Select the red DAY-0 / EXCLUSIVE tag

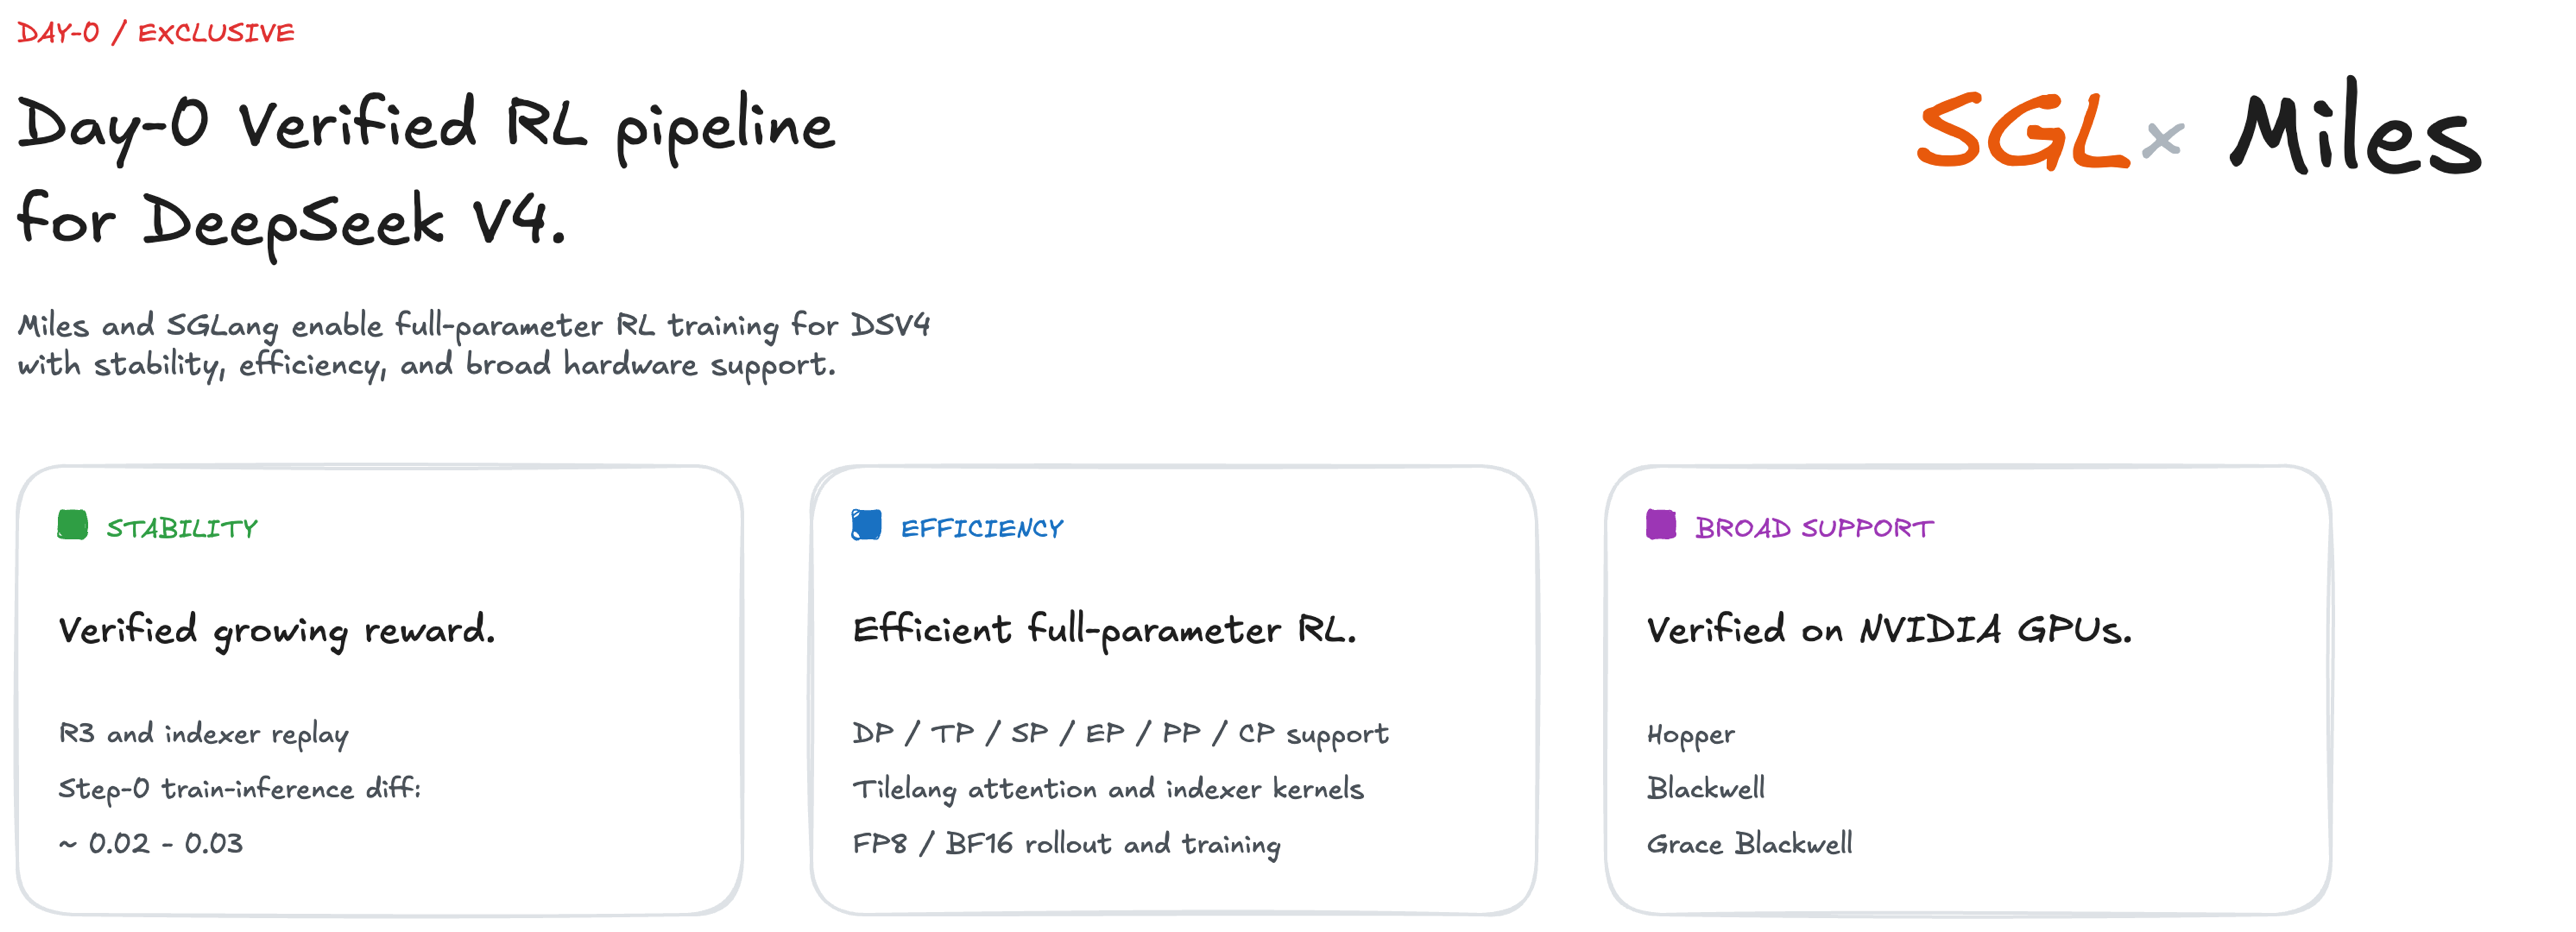pyautogui.click(x=156, y=33)
